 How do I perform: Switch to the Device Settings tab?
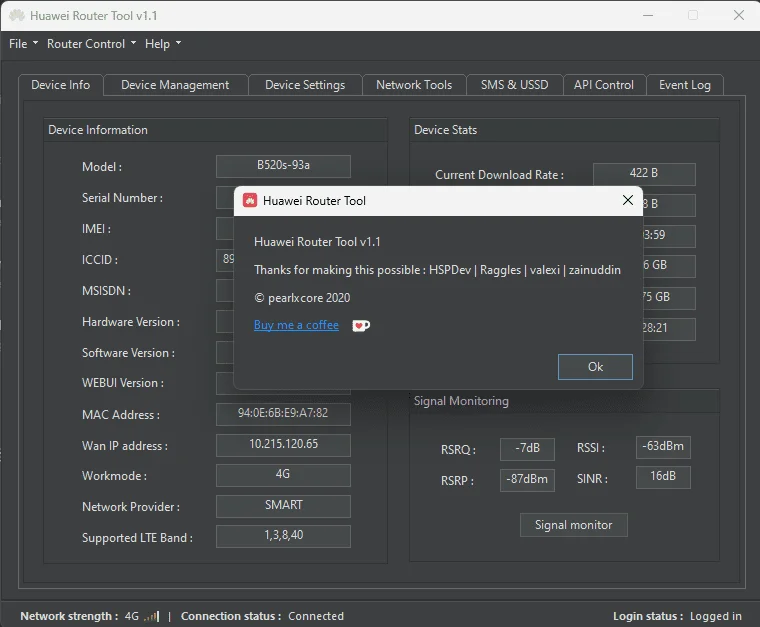click(x=305, y=85)
